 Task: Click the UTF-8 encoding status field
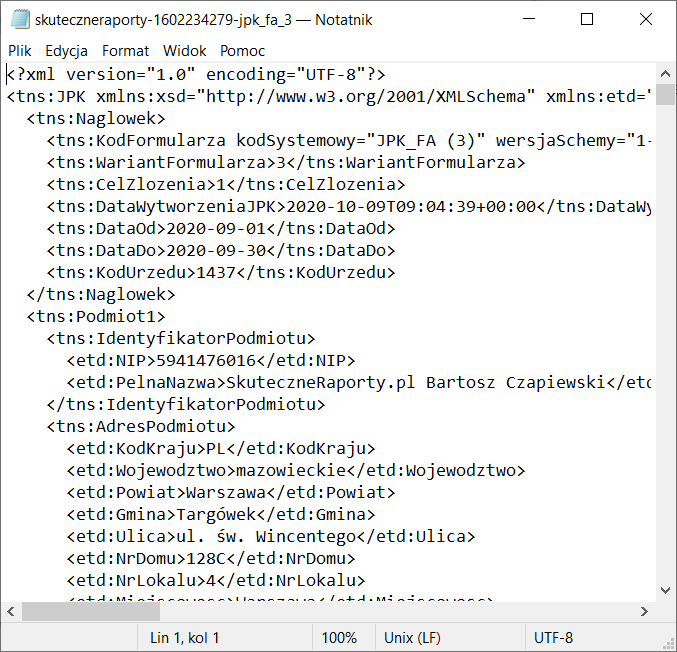click(554, 637)
